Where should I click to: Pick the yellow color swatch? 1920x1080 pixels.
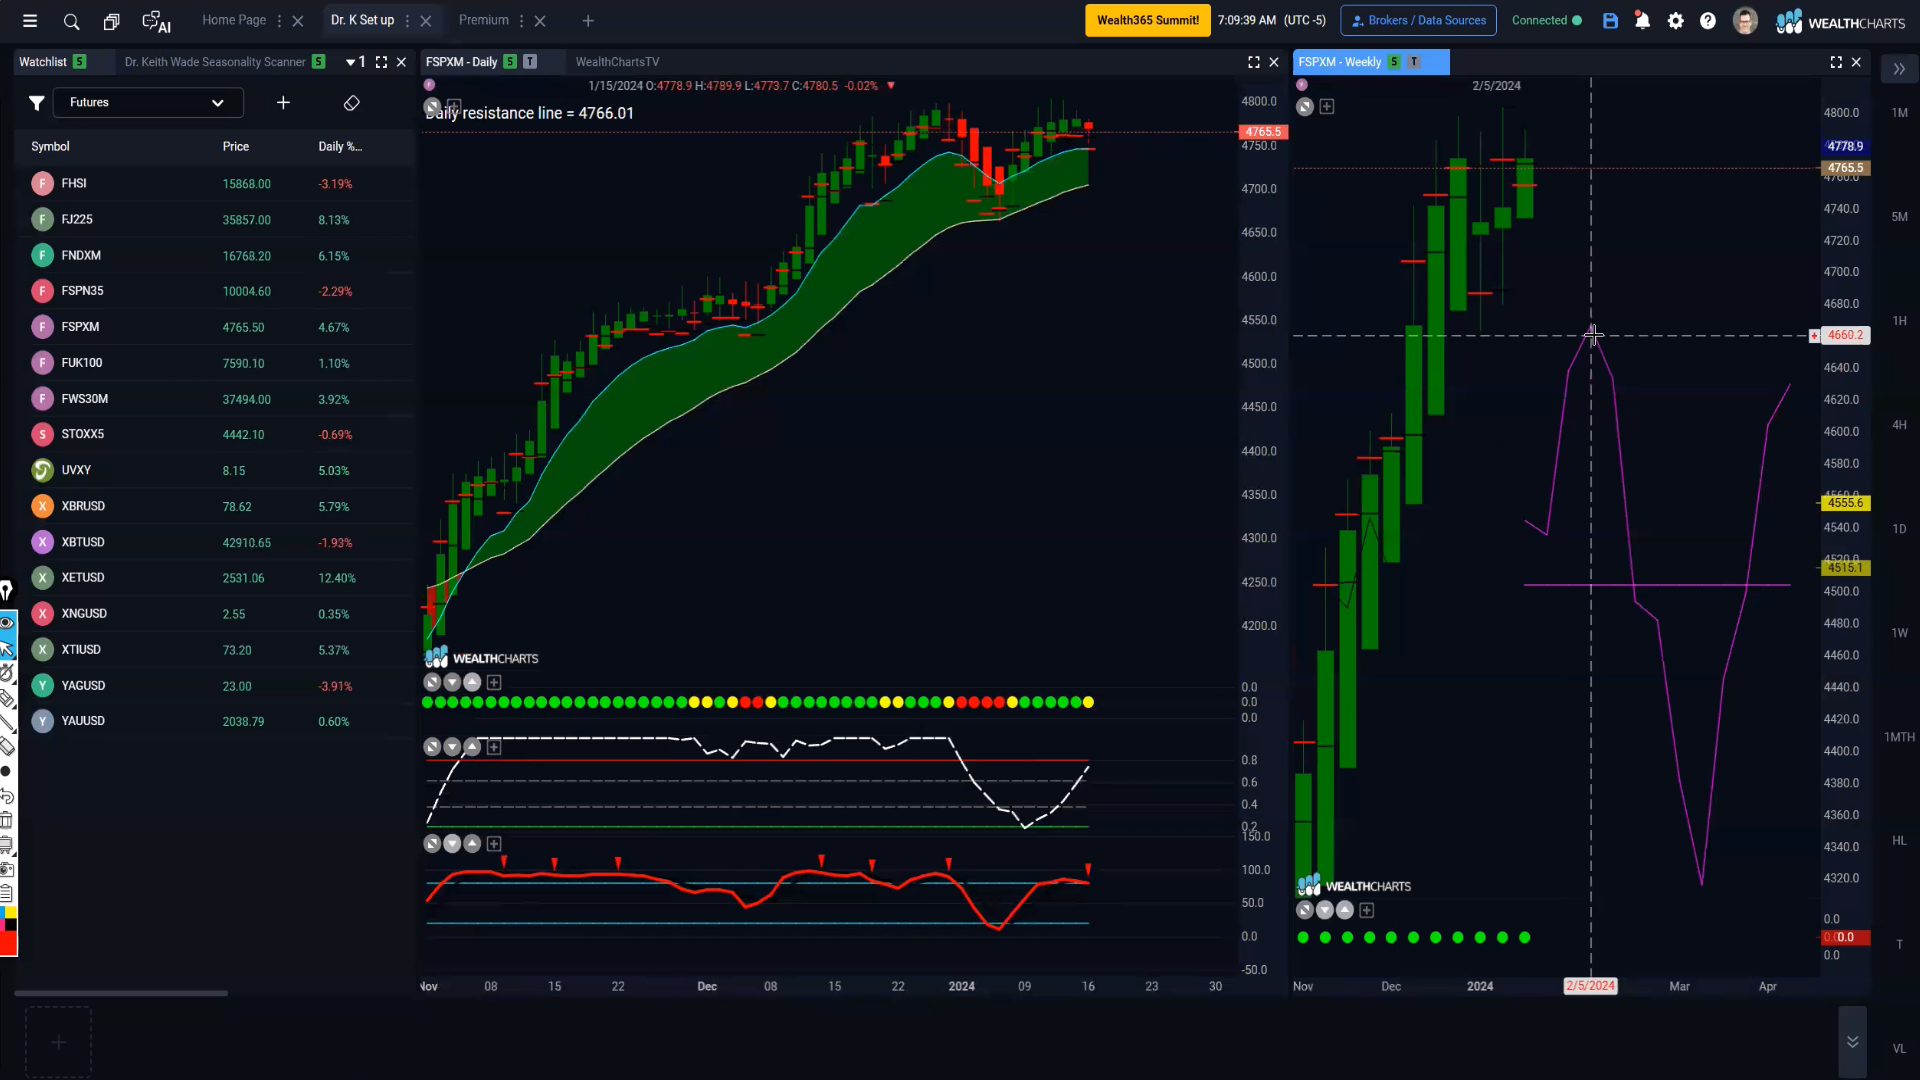[x=12, y=912]
